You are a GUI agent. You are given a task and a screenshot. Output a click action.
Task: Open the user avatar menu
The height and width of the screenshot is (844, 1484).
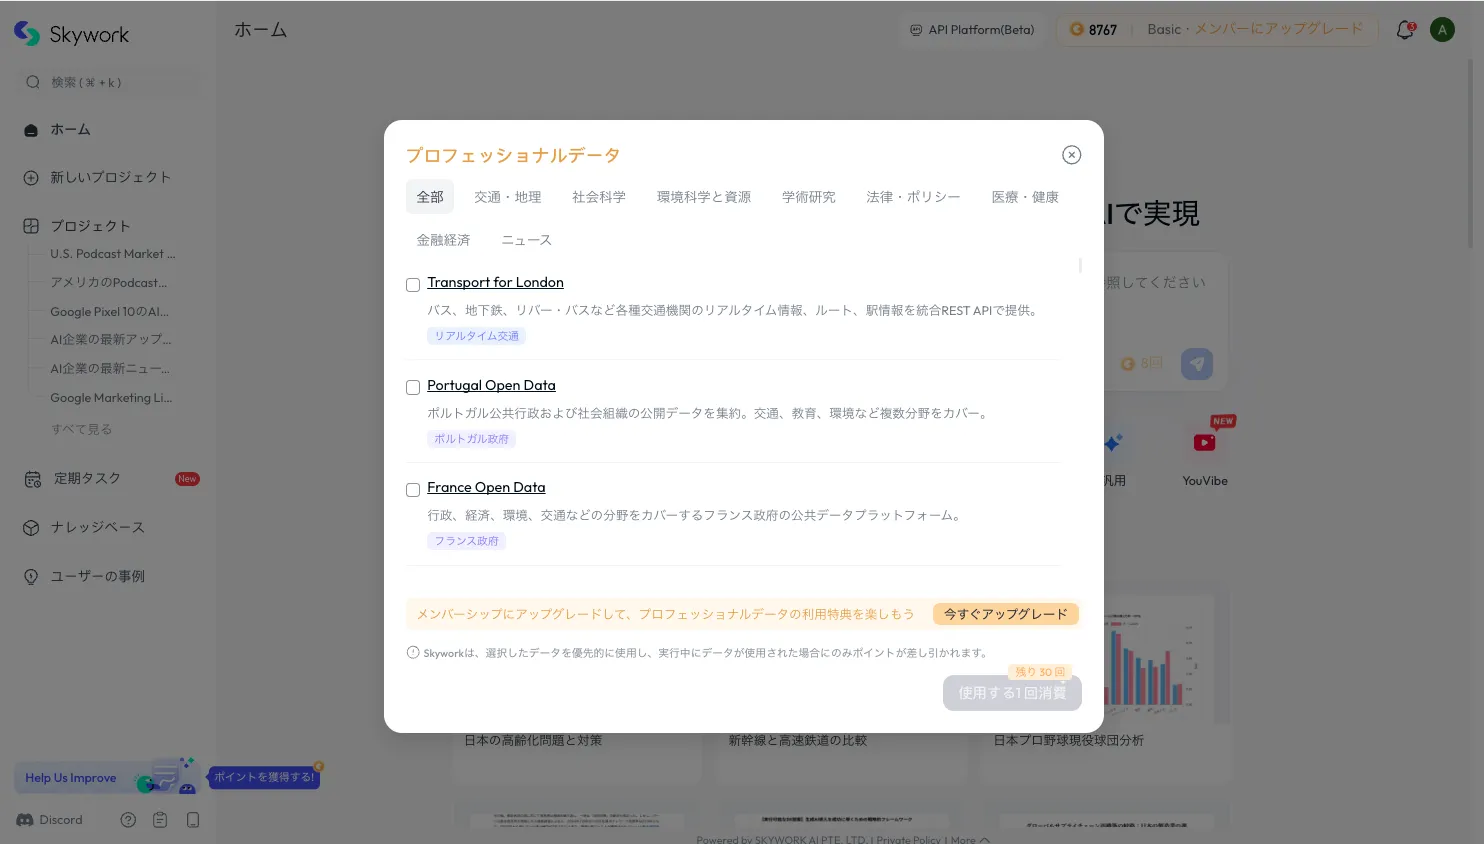1442,30
